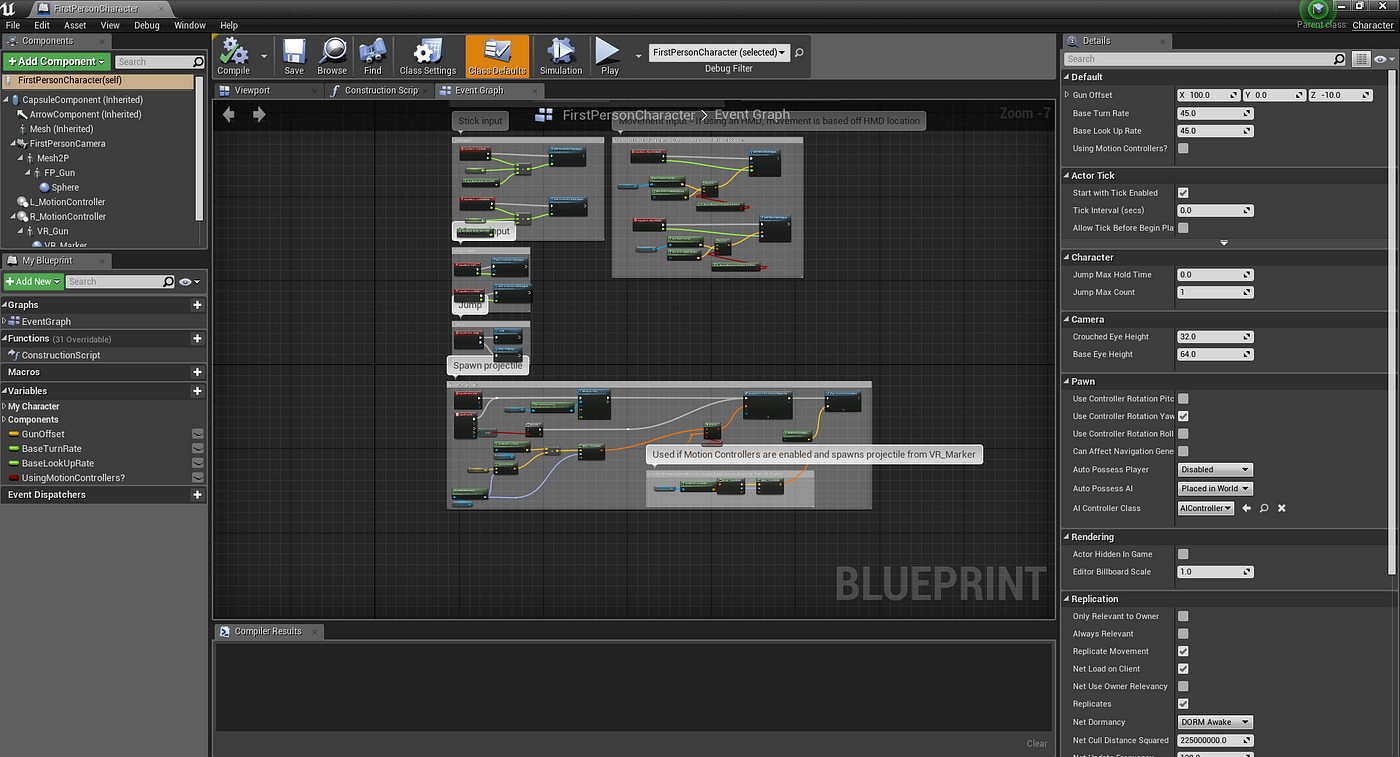1400x757 pixels.
Task: Clear AI Controller Class value
Action: (x=1282, y=508)
